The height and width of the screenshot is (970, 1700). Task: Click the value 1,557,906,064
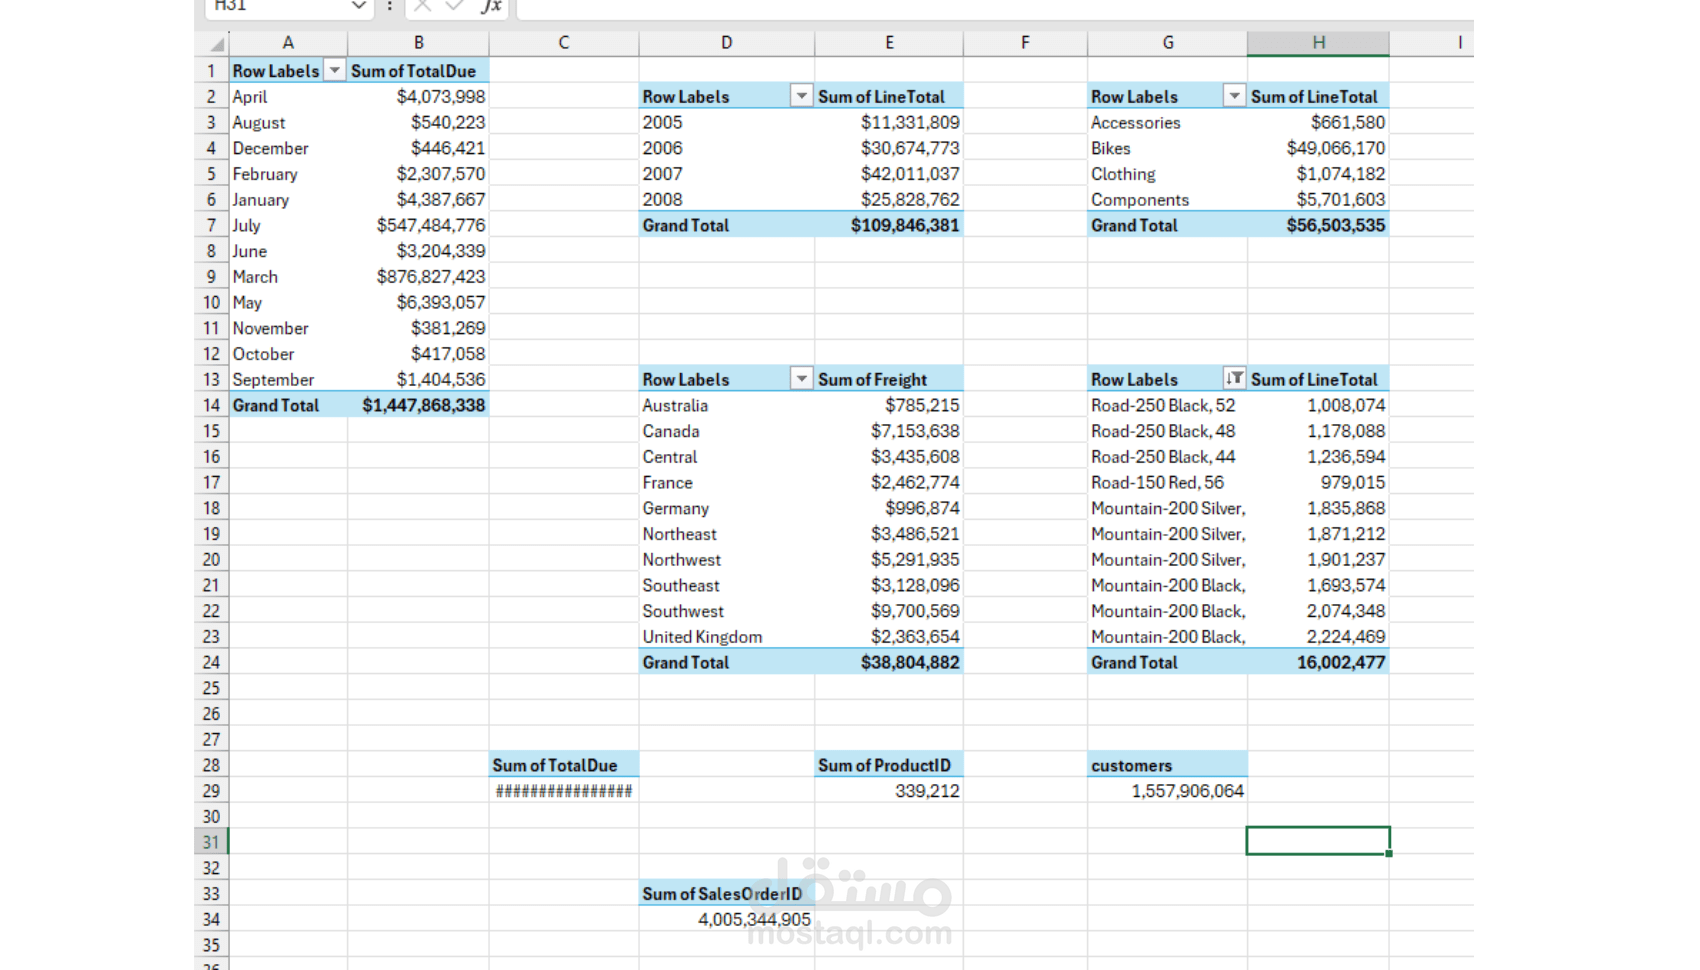click(x=1167, y=791)
